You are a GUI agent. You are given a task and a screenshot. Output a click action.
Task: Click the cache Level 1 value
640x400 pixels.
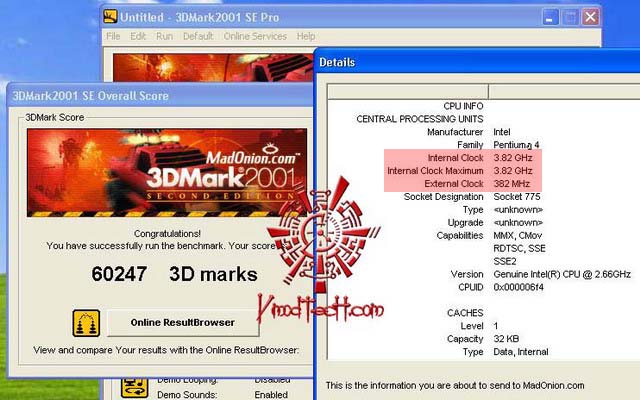click(x=496, y=326)
